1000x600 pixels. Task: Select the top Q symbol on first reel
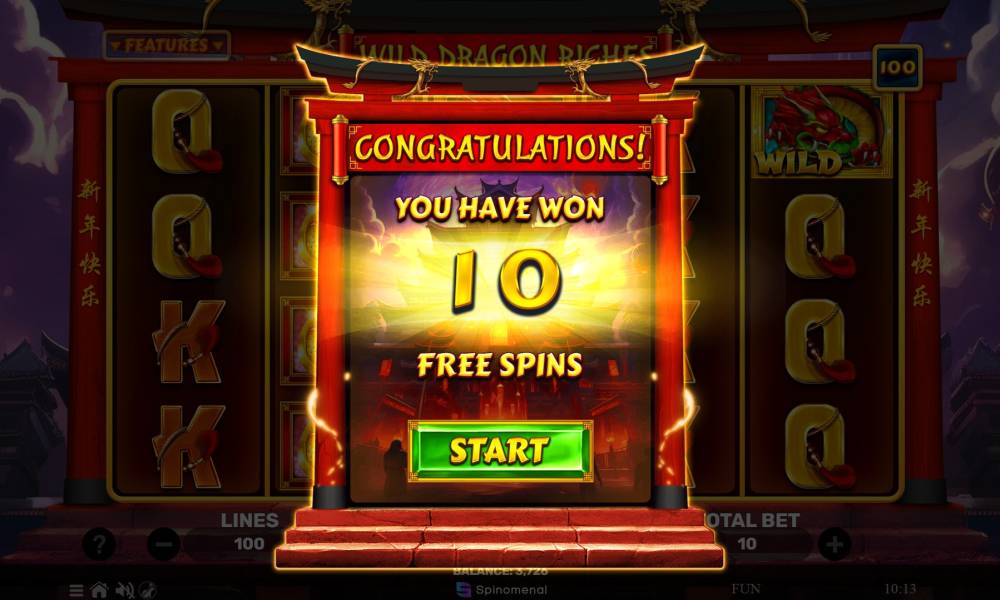point(185,132)
